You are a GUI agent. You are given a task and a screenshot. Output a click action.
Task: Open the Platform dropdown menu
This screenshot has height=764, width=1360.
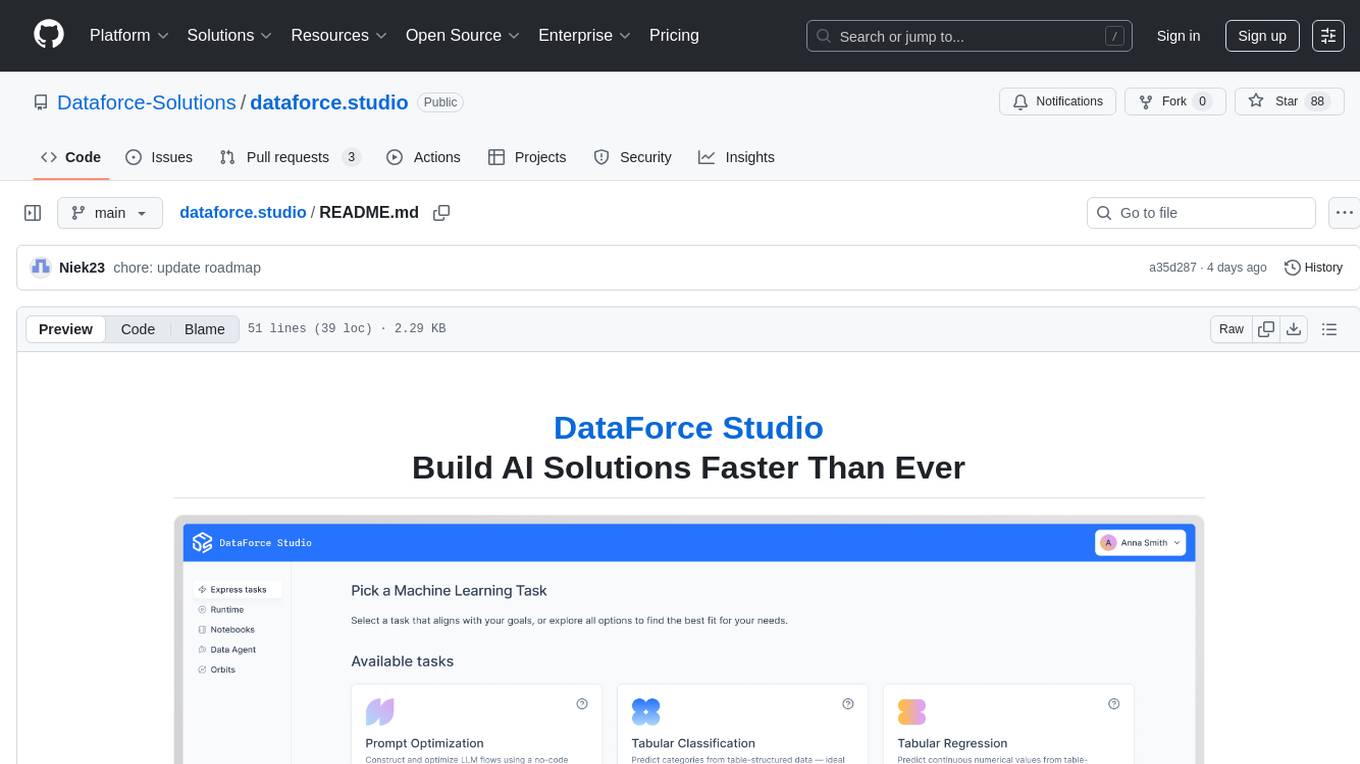[129, 35]
